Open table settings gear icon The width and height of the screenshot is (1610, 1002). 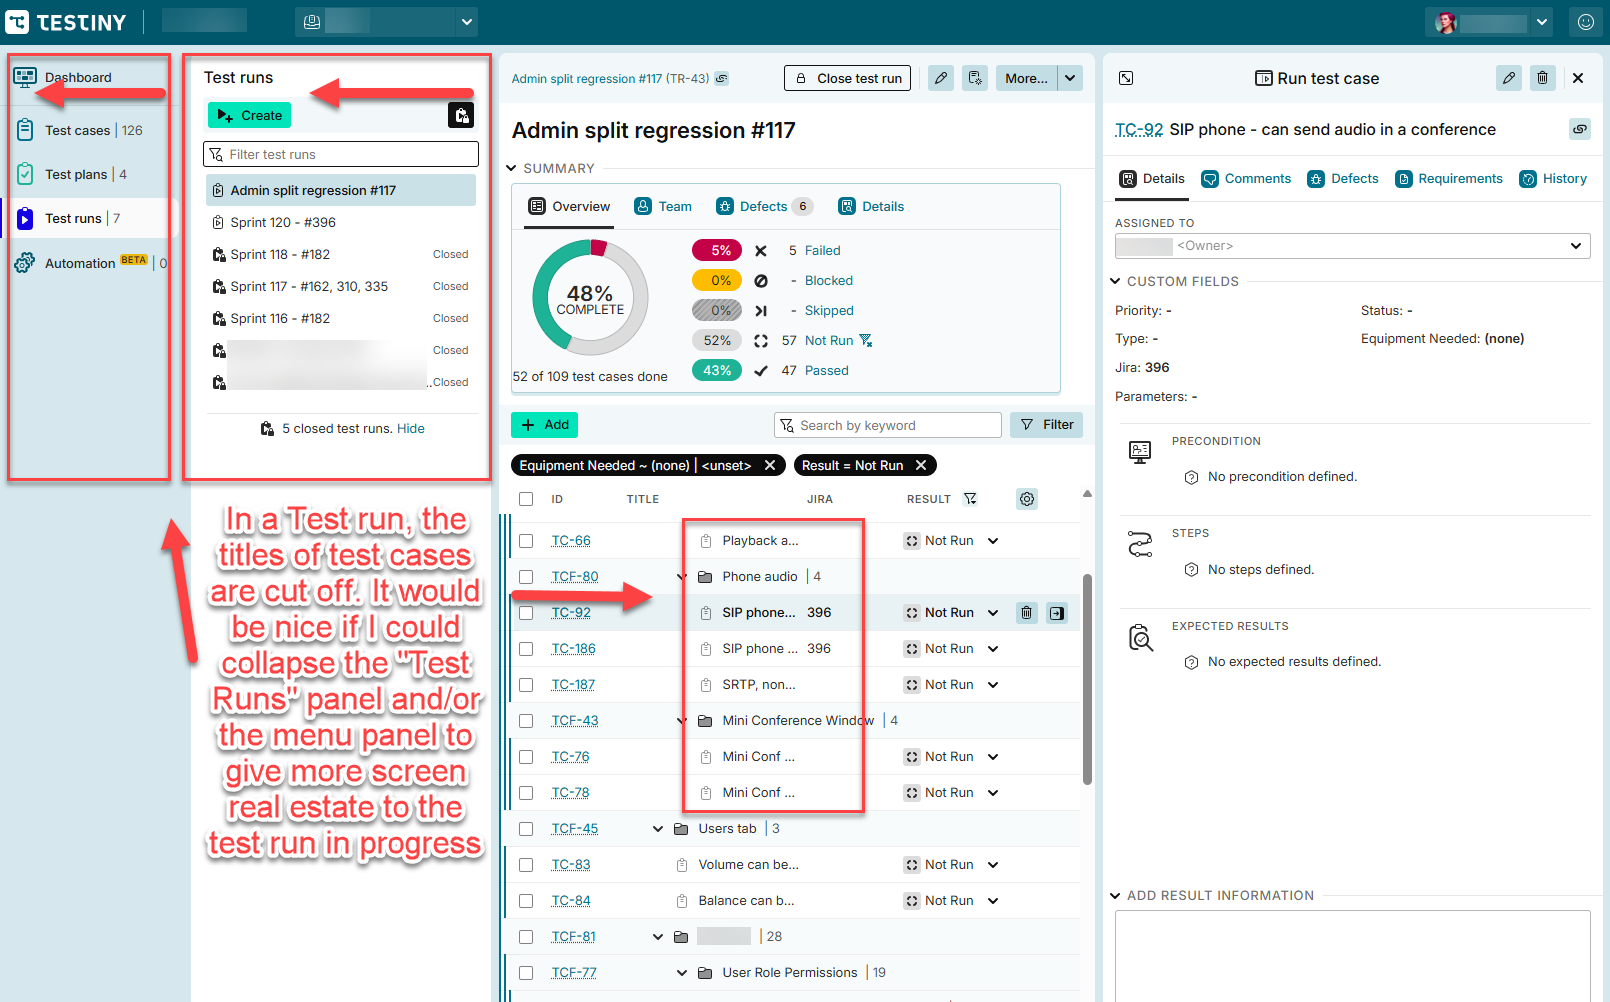pyautogui.click(x=1027, y=499)
